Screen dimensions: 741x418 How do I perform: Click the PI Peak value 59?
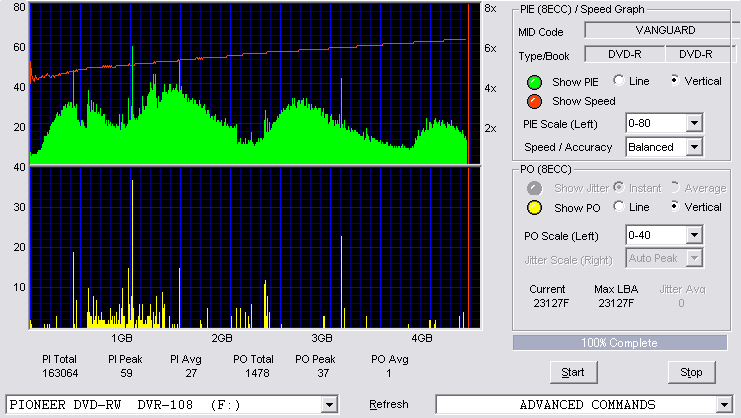point(126,373)
